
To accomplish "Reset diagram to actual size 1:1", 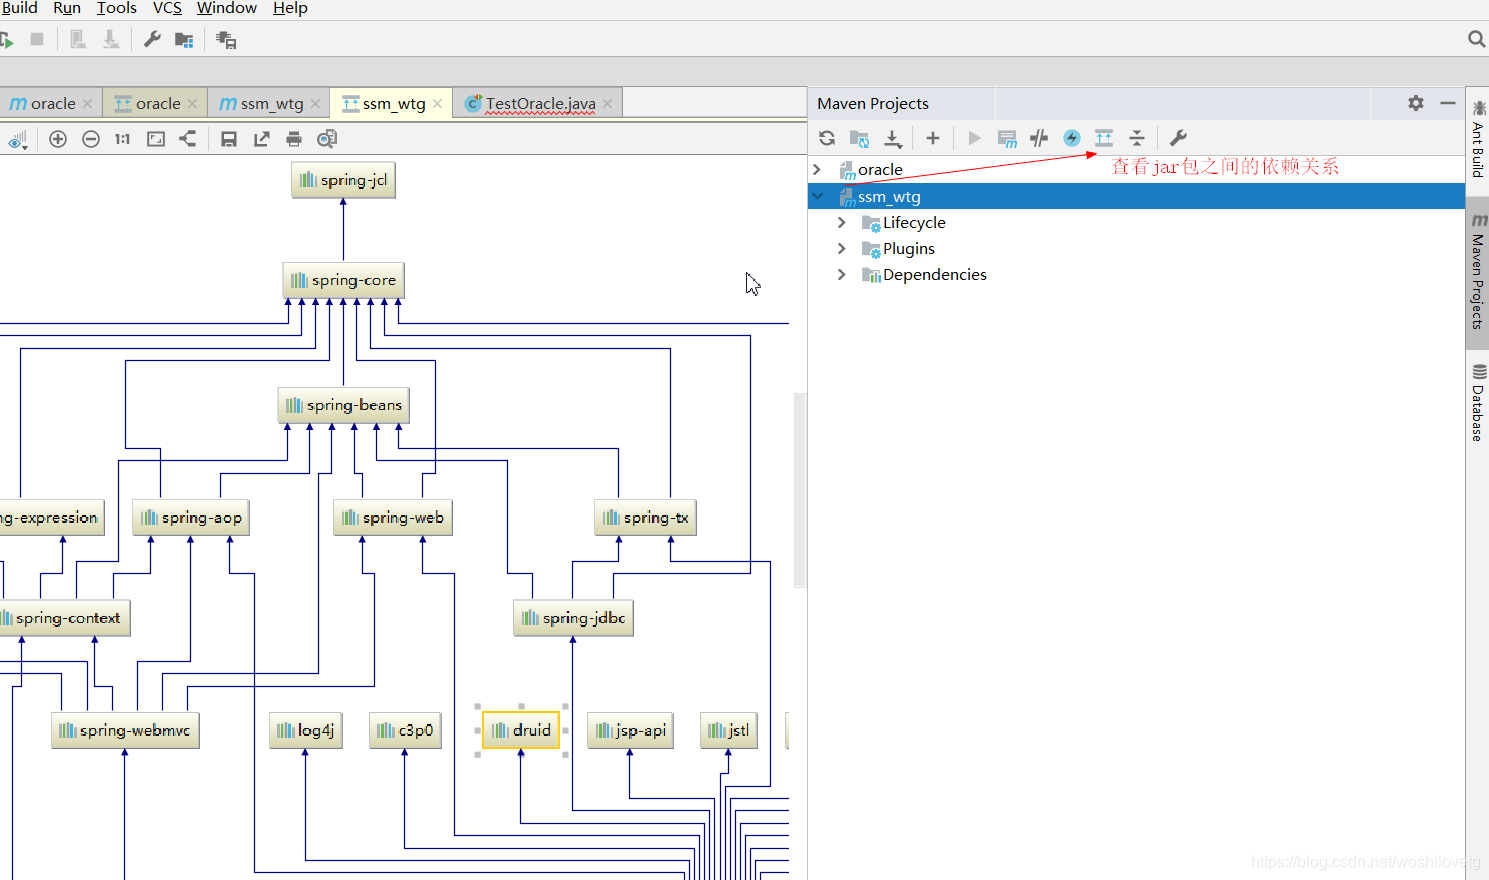I will 122,139.
